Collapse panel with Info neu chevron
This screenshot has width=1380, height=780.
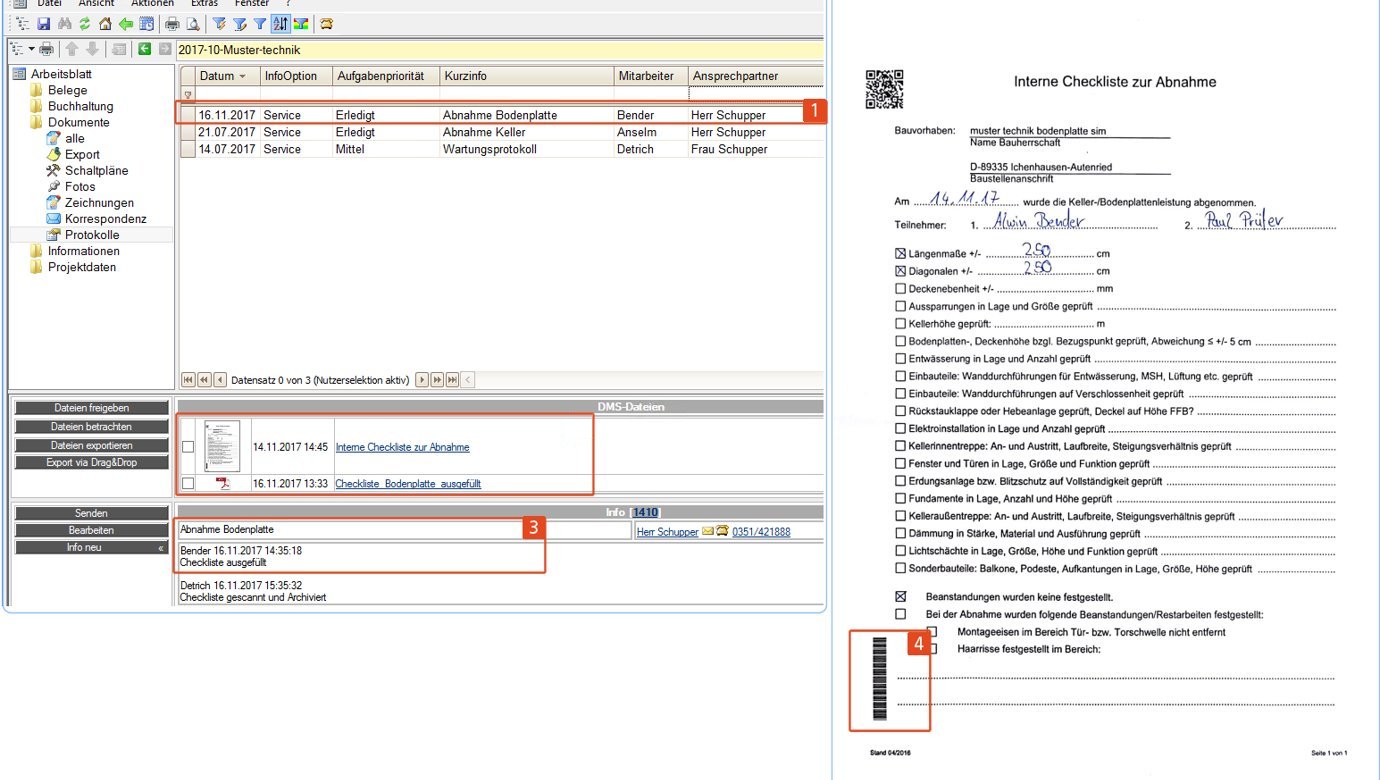pos(161,548)
